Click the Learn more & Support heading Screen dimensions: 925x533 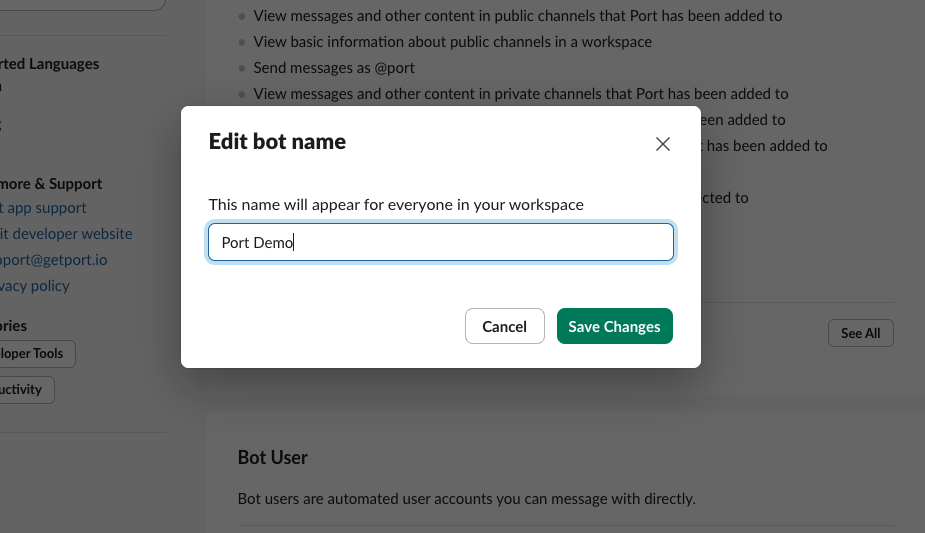coord(51,184)
